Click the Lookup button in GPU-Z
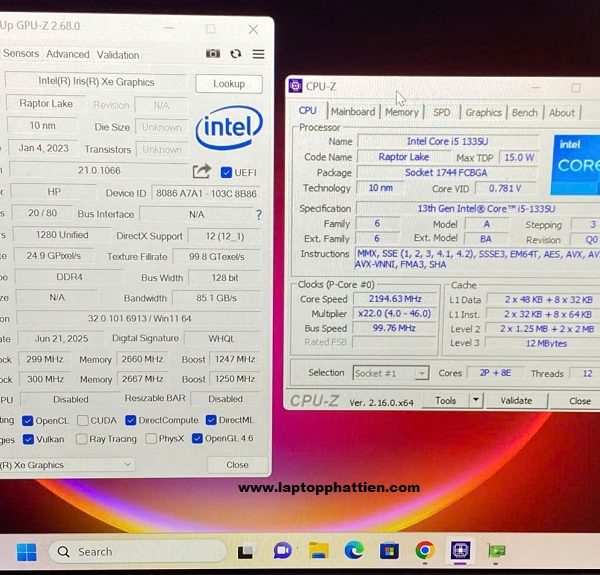The height and width of the screenshot is (575, 600). (x=229, y=84)
